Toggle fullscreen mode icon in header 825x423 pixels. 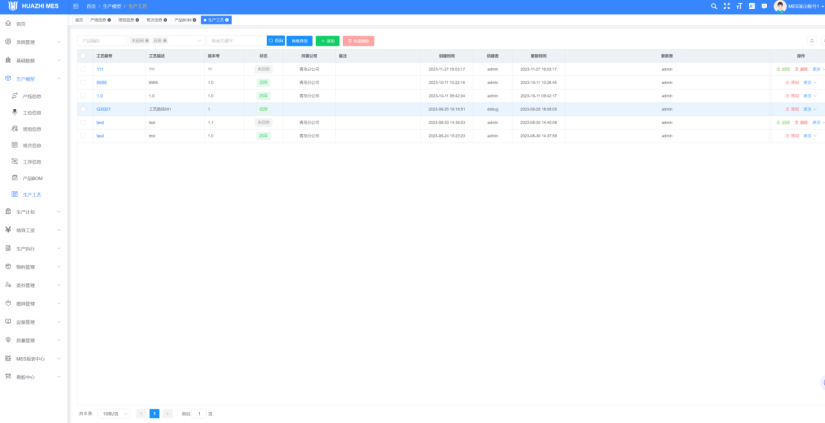point(727,6)
